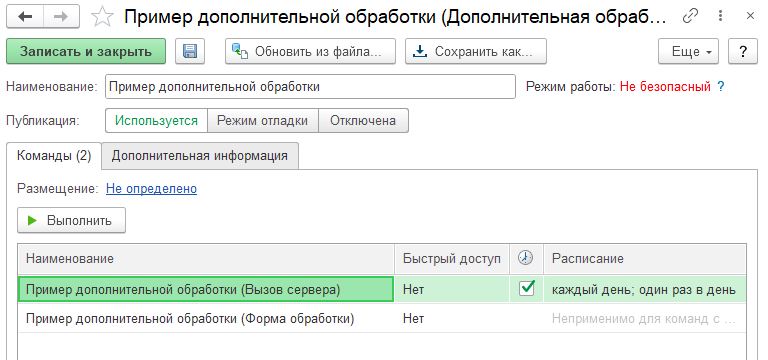This screenshot has width=768, height=360.
Task: Click the Выполнить button
Action: click(x=72, y=220)
